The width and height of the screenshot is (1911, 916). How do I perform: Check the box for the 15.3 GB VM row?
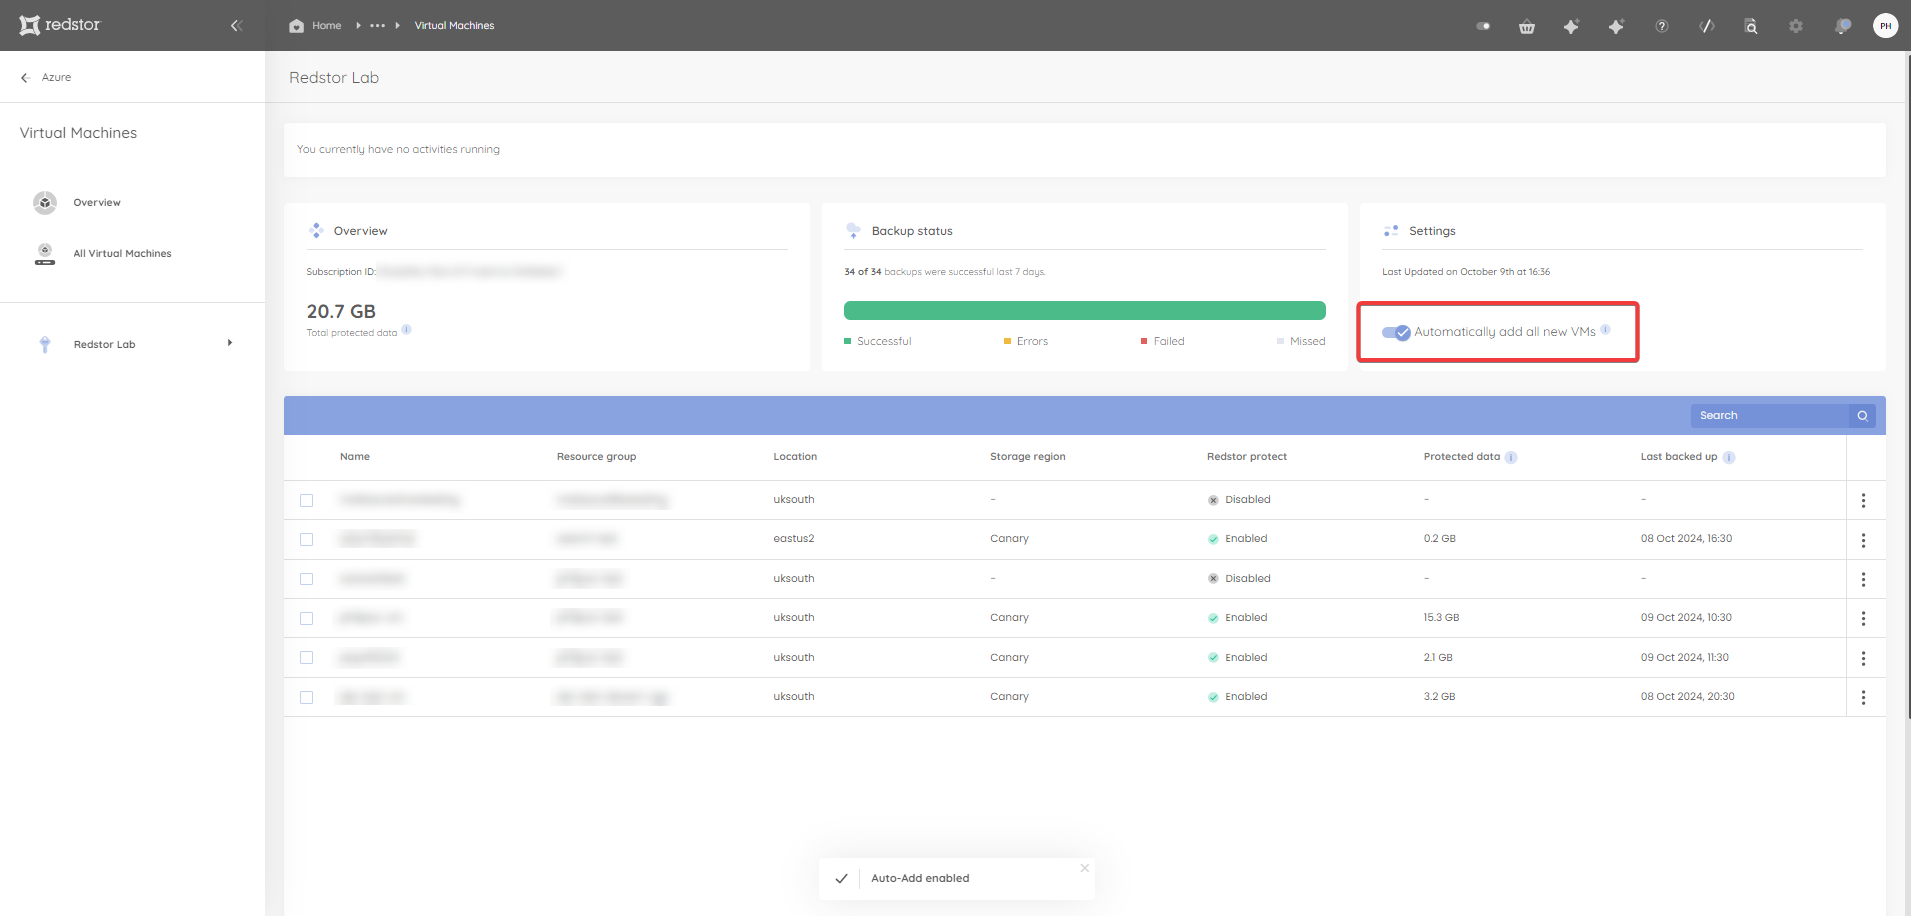tap(307, 619)
